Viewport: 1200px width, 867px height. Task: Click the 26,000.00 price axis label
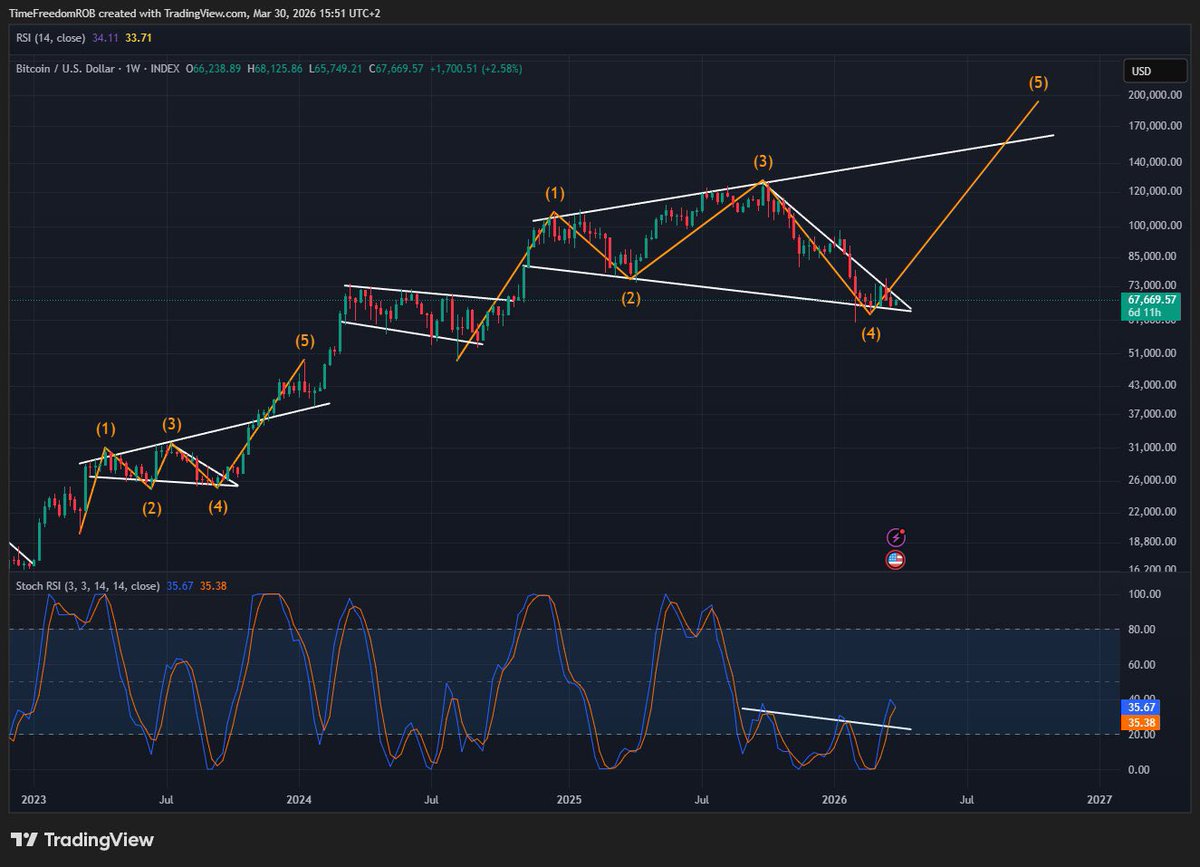click(1151, 480)
